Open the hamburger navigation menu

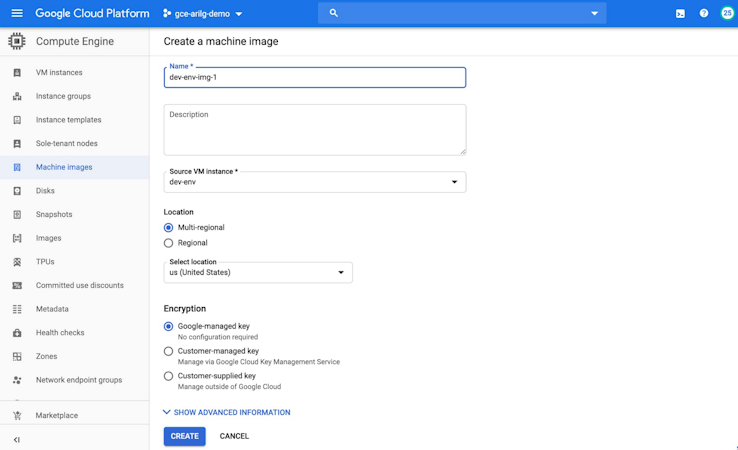tap(17, 14)
